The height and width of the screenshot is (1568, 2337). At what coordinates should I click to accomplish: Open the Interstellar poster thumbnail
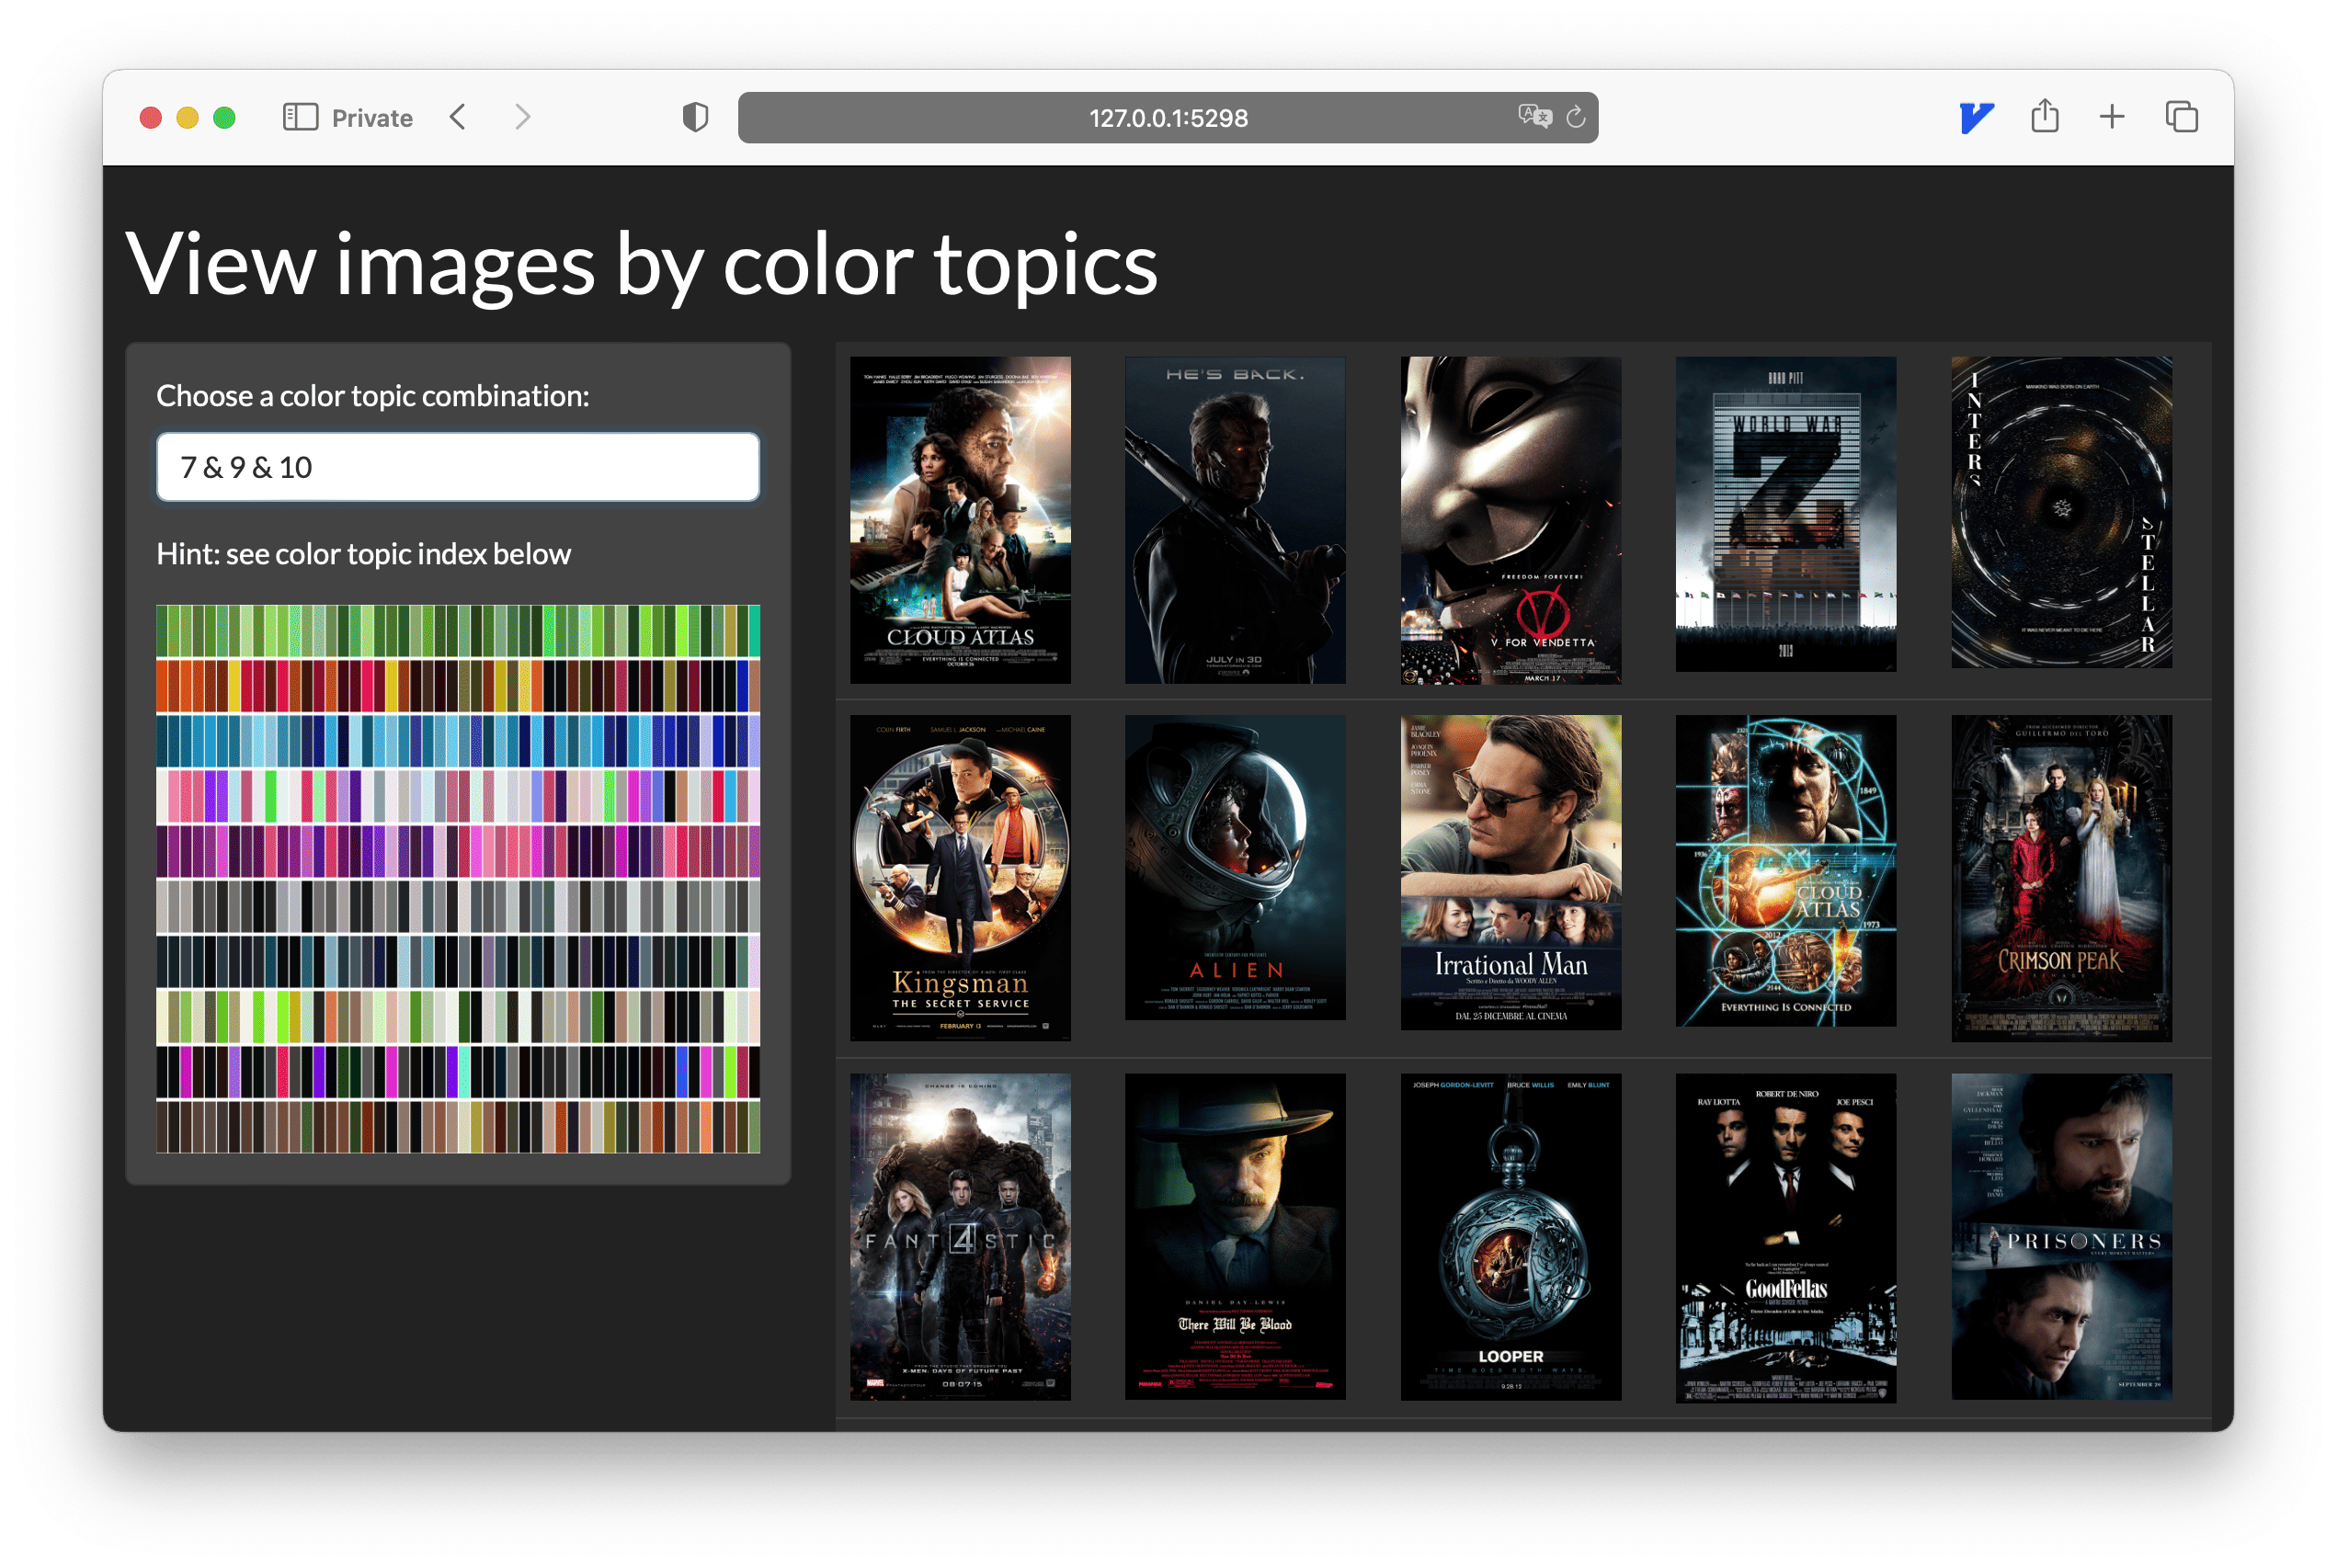(2061, 512)
